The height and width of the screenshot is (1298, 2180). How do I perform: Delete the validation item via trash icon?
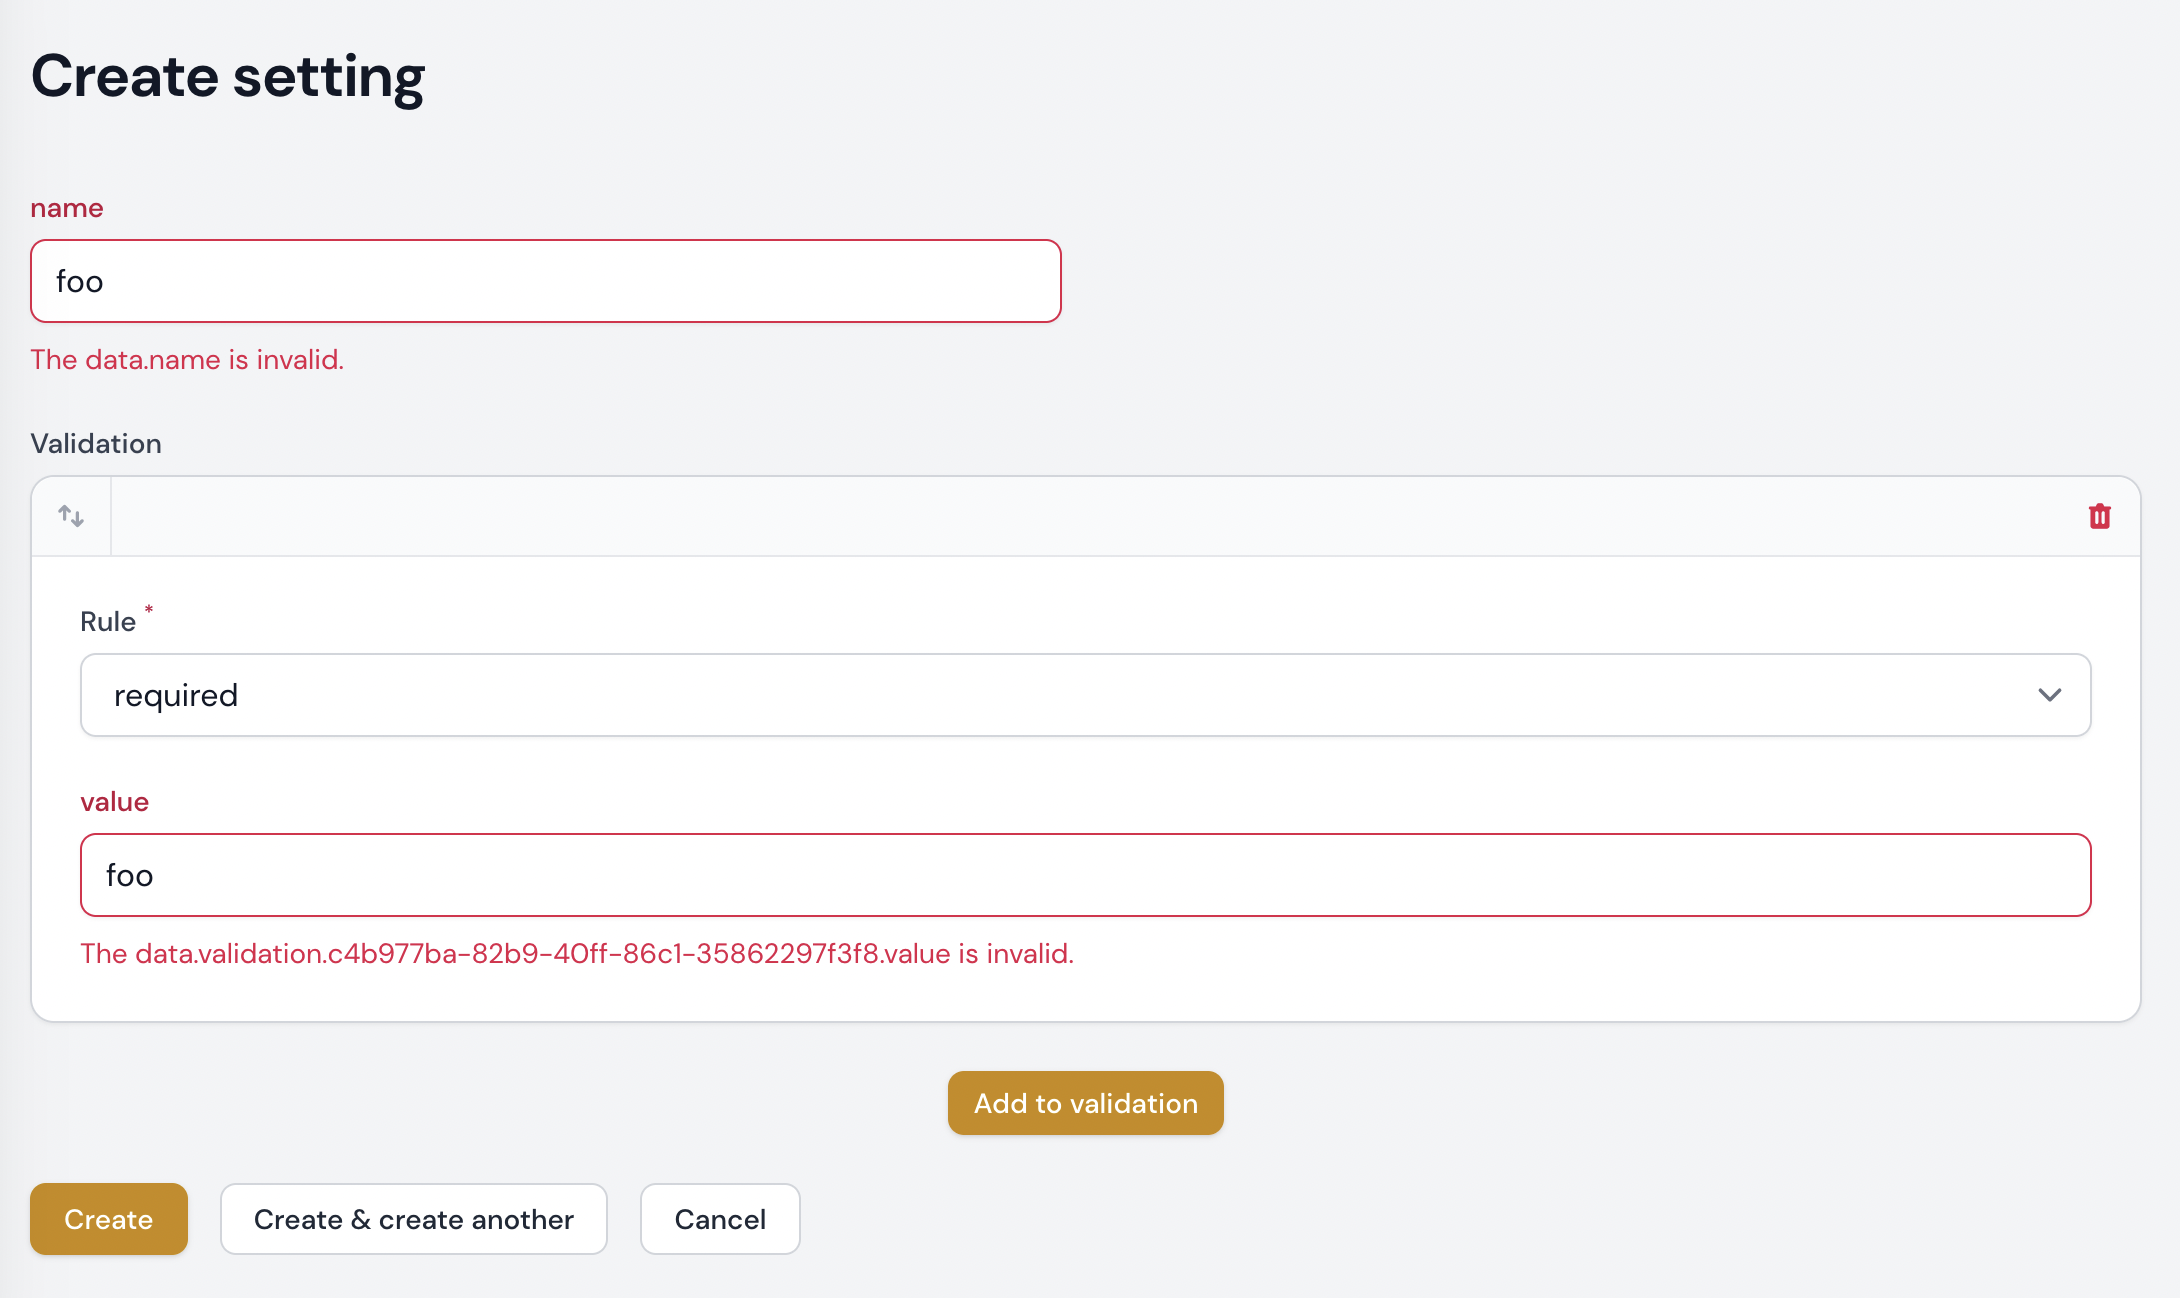pyautogui.click(x=2099, y=516)
